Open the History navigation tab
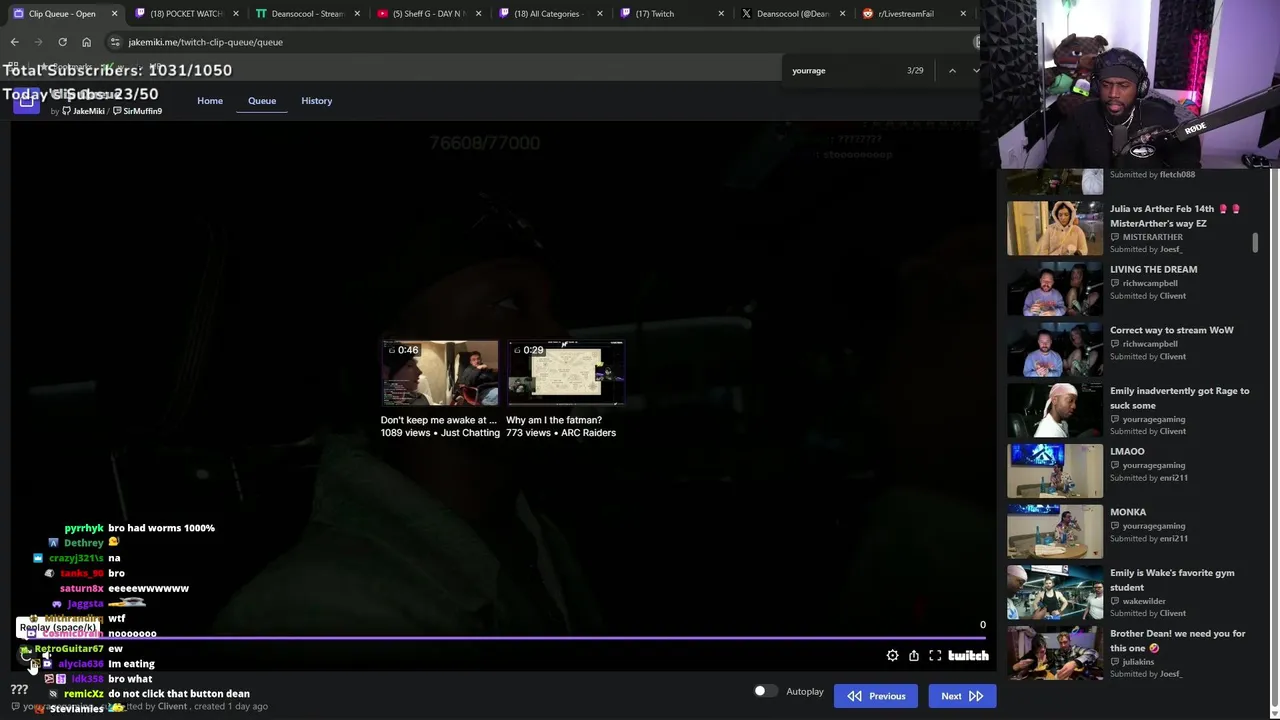The height and width of the screenshot is (720, 1280). pyautogui.click(x=316, y=101)
